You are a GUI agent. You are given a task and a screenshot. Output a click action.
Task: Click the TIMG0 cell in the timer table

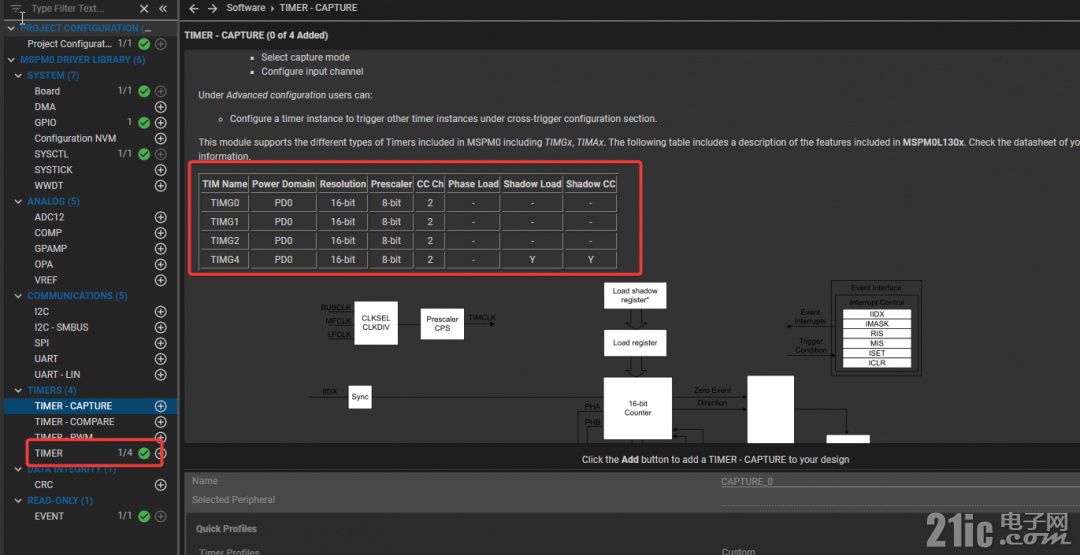pyautogui.click(x=225, y=202)
